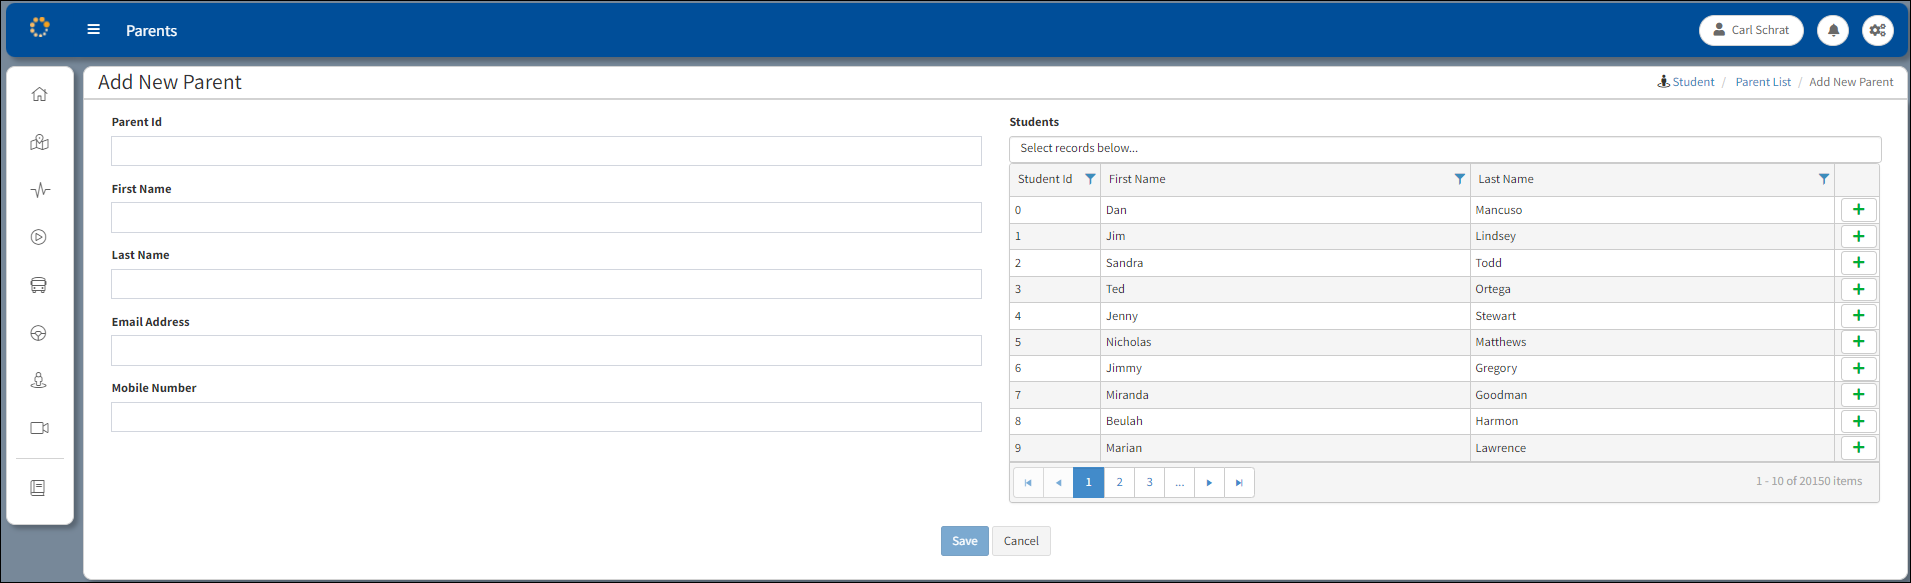Sort by Last Name column header

click(x=1506, y=179)
